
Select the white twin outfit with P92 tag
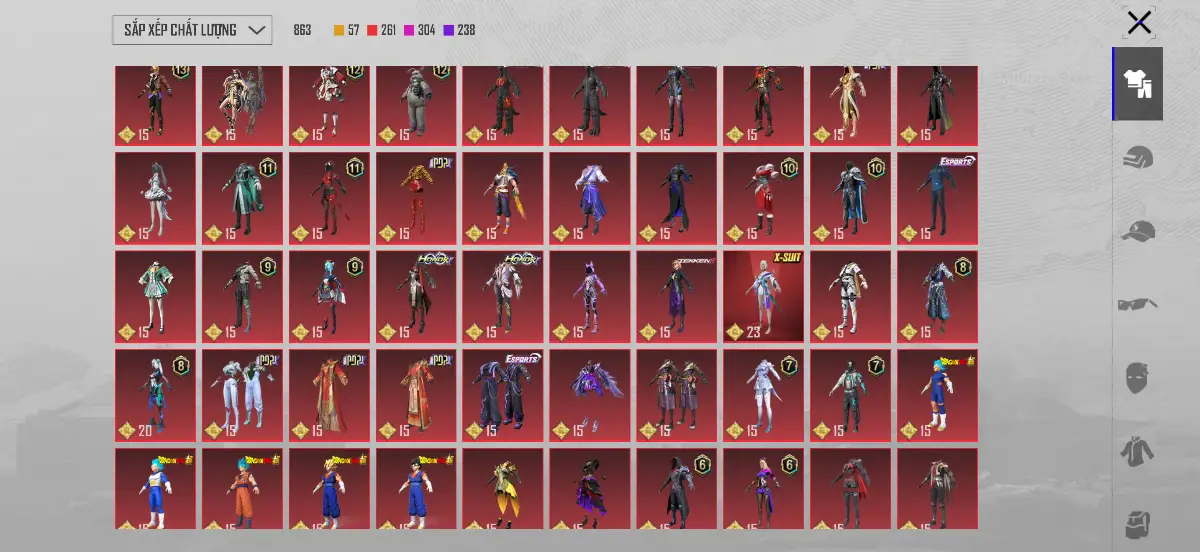pyautogui.click(x=242, y=395)
